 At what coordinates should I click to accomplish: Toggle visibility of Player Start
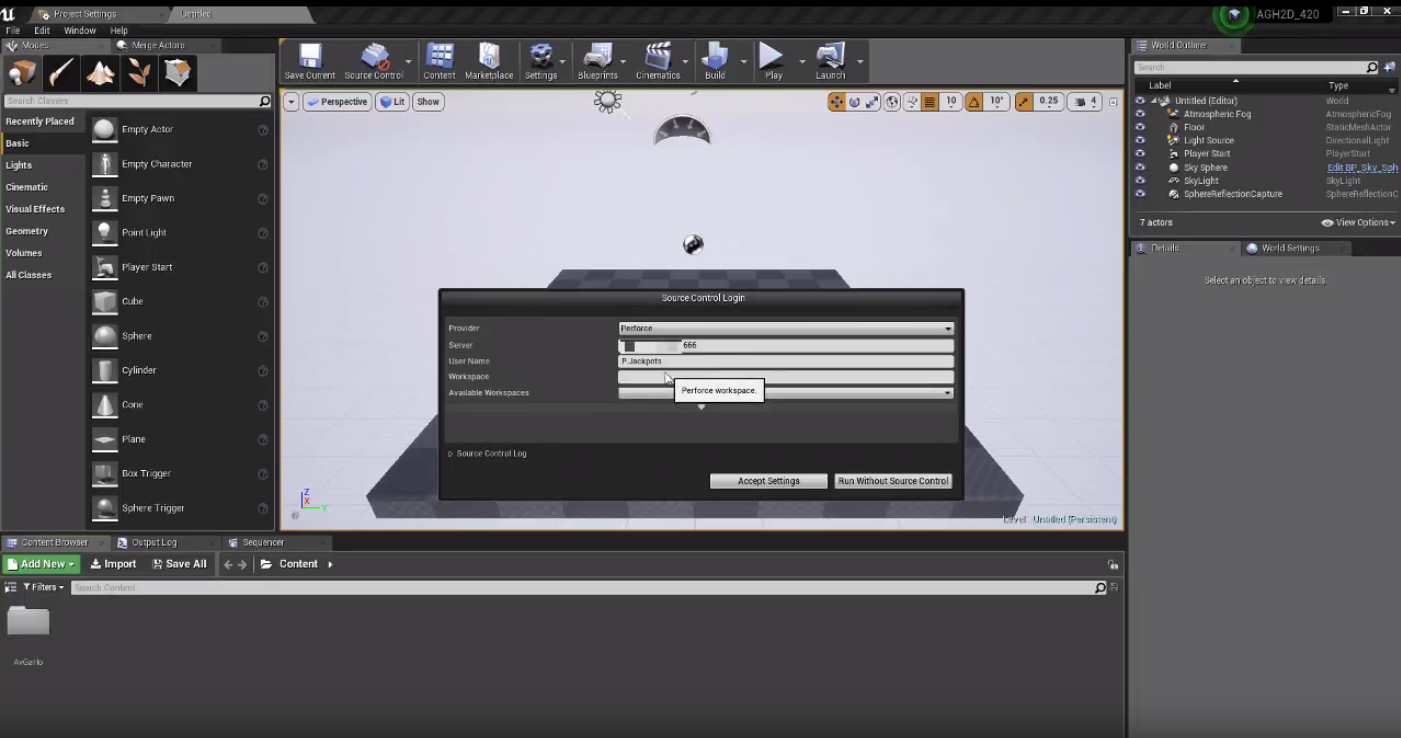click(x=1140, y=154)
